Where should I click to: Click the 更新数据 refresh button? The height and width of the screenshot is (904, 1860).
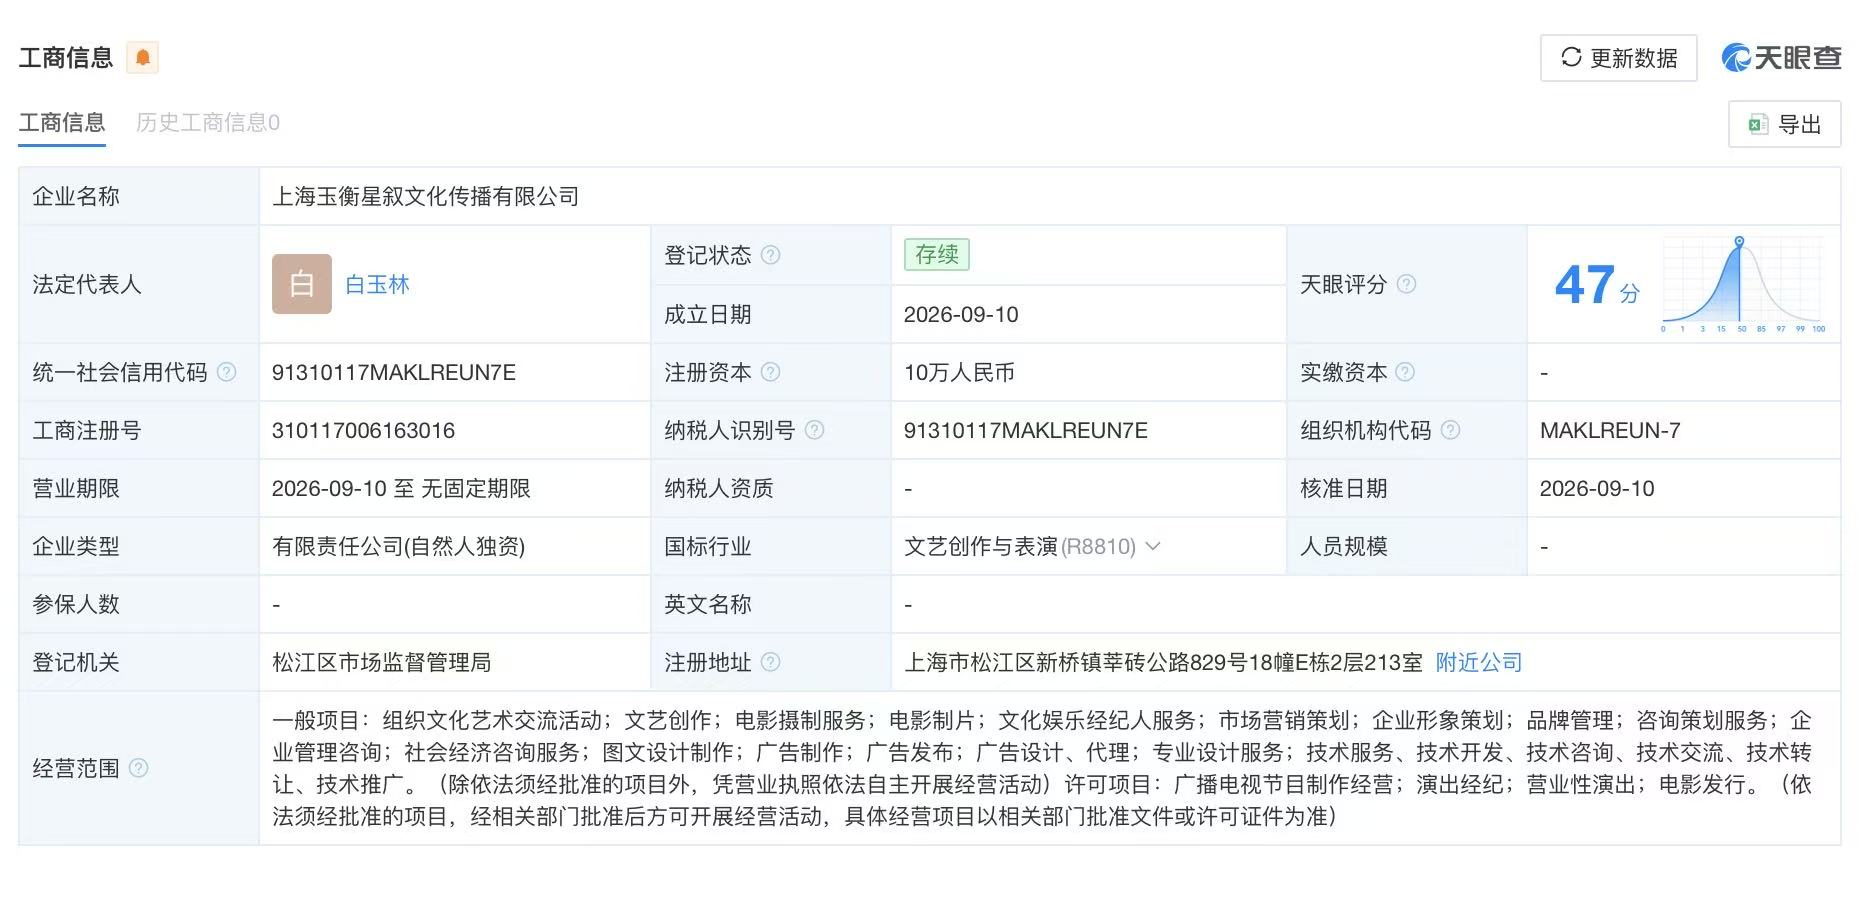pyautogui.click(x=1618, y=58)
